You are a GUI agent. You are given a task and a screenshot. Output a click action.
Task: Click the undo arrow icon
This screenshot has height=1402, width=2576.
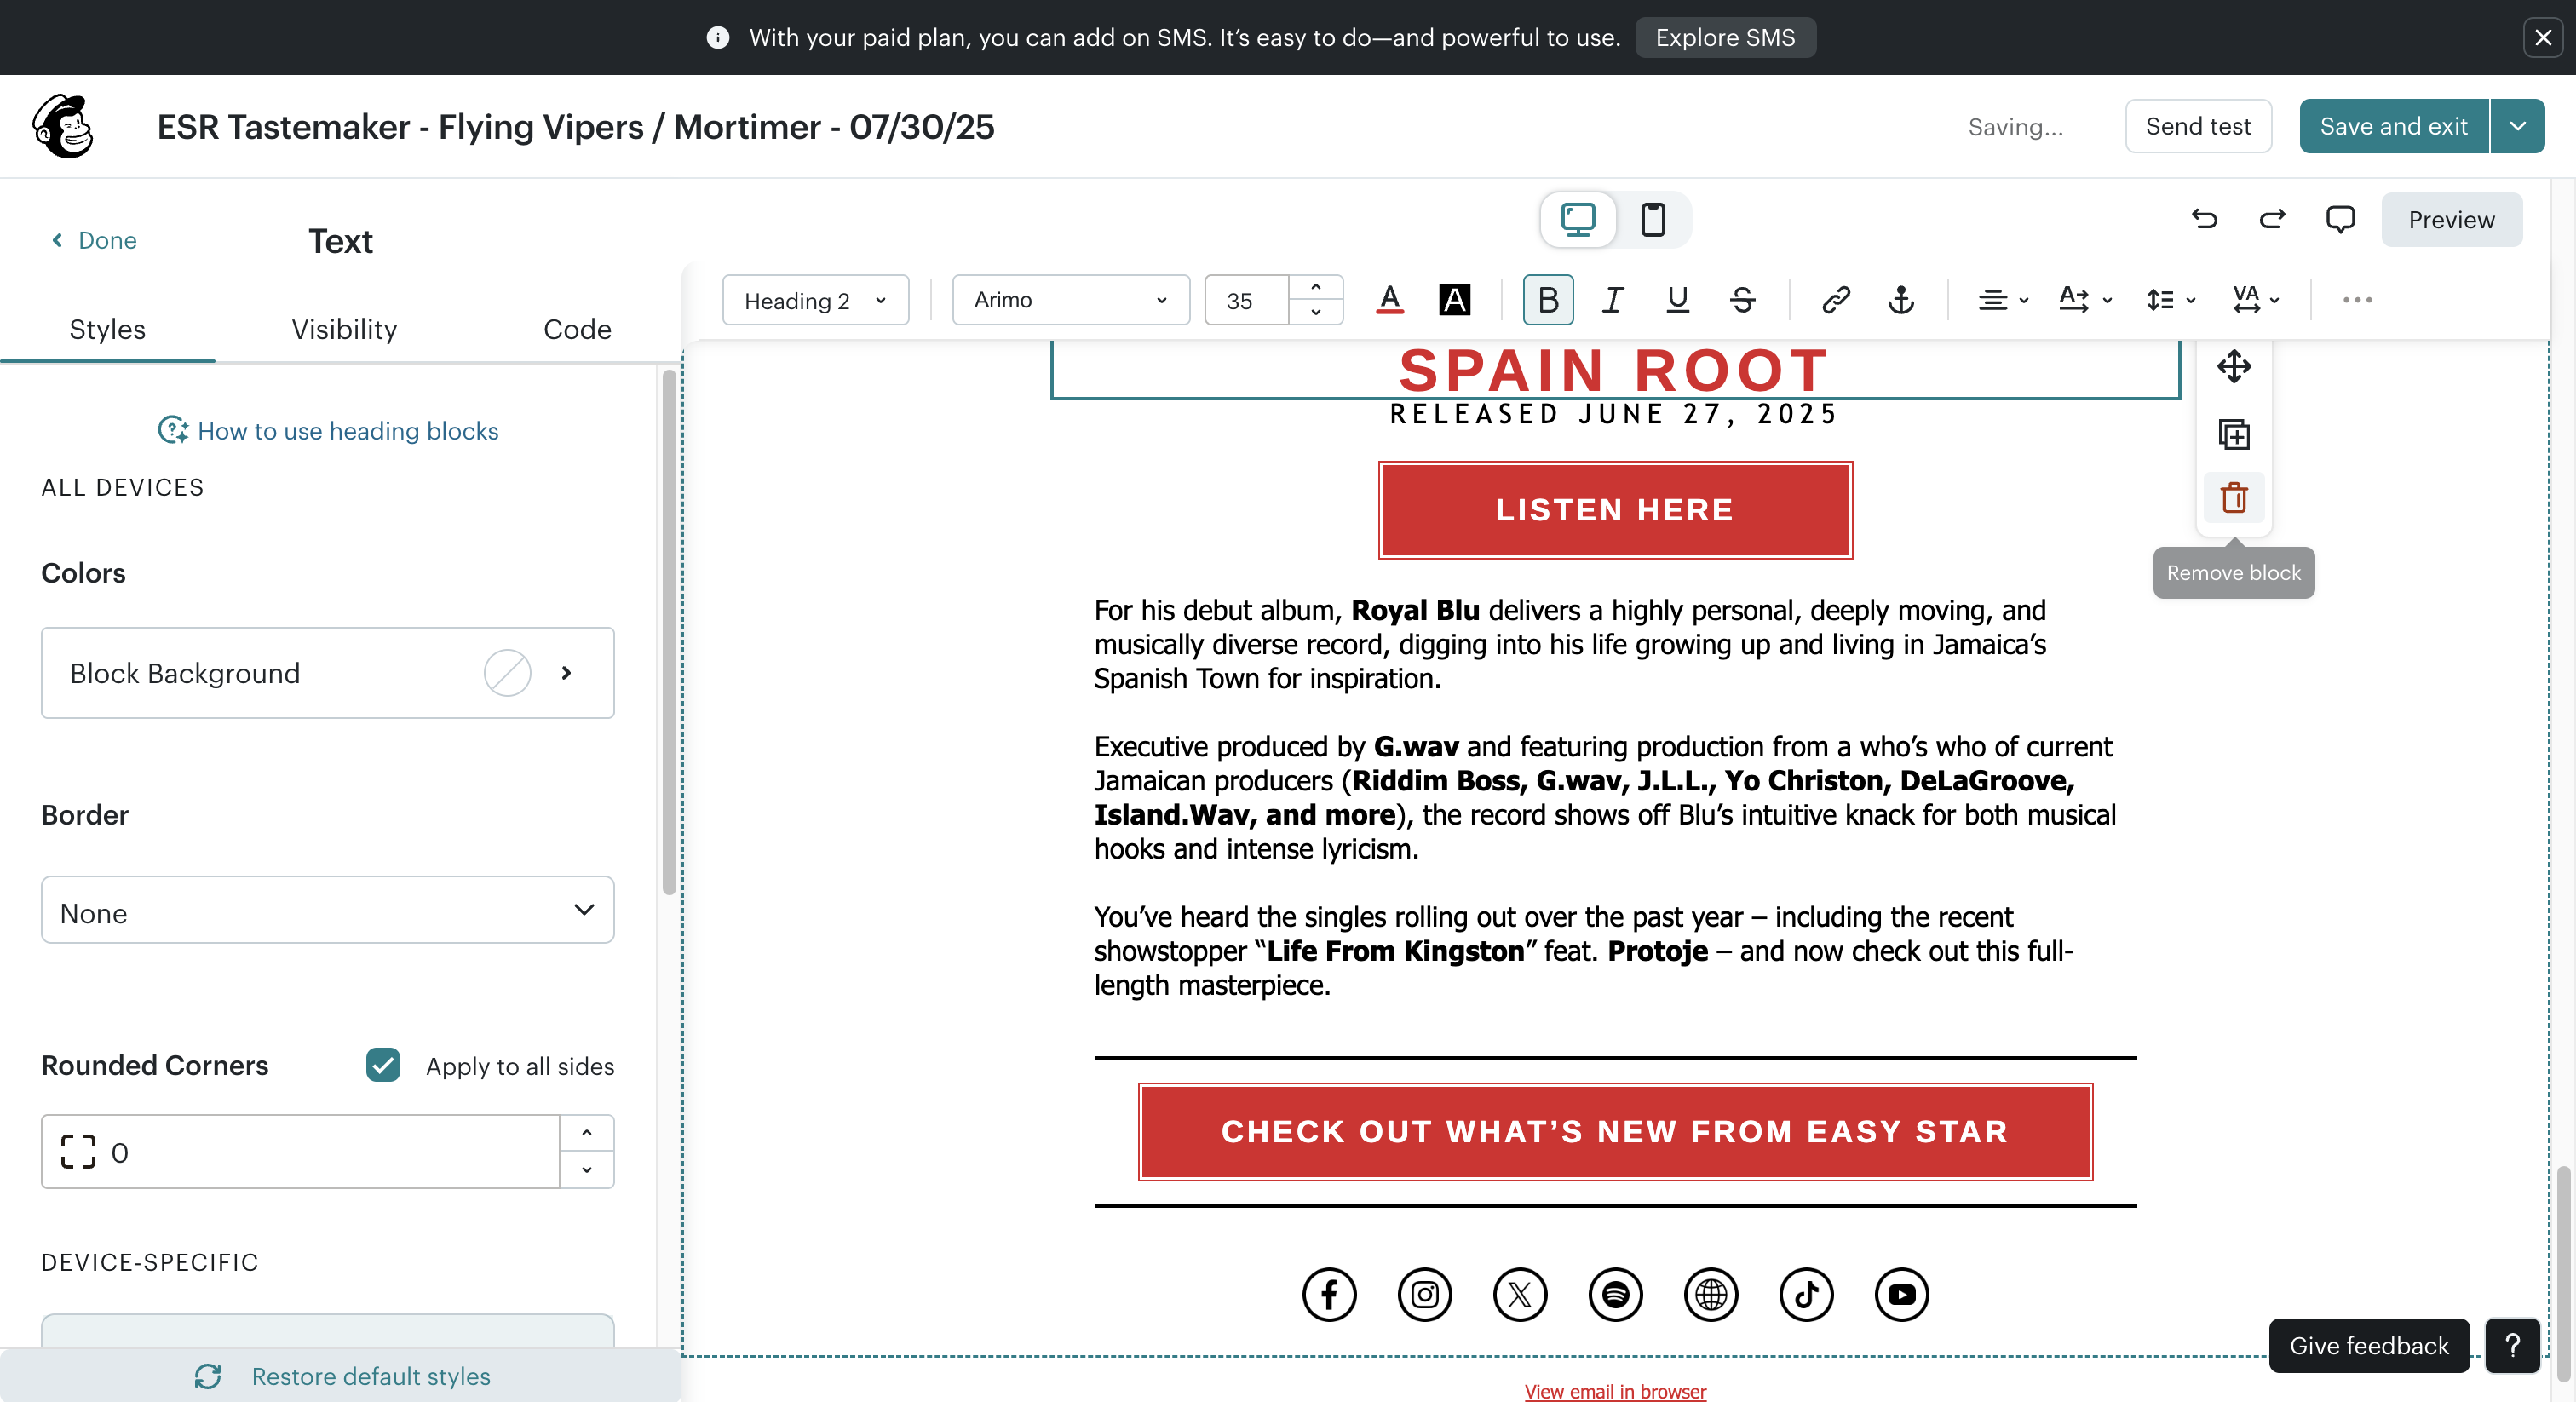(x=2204, y=219)
